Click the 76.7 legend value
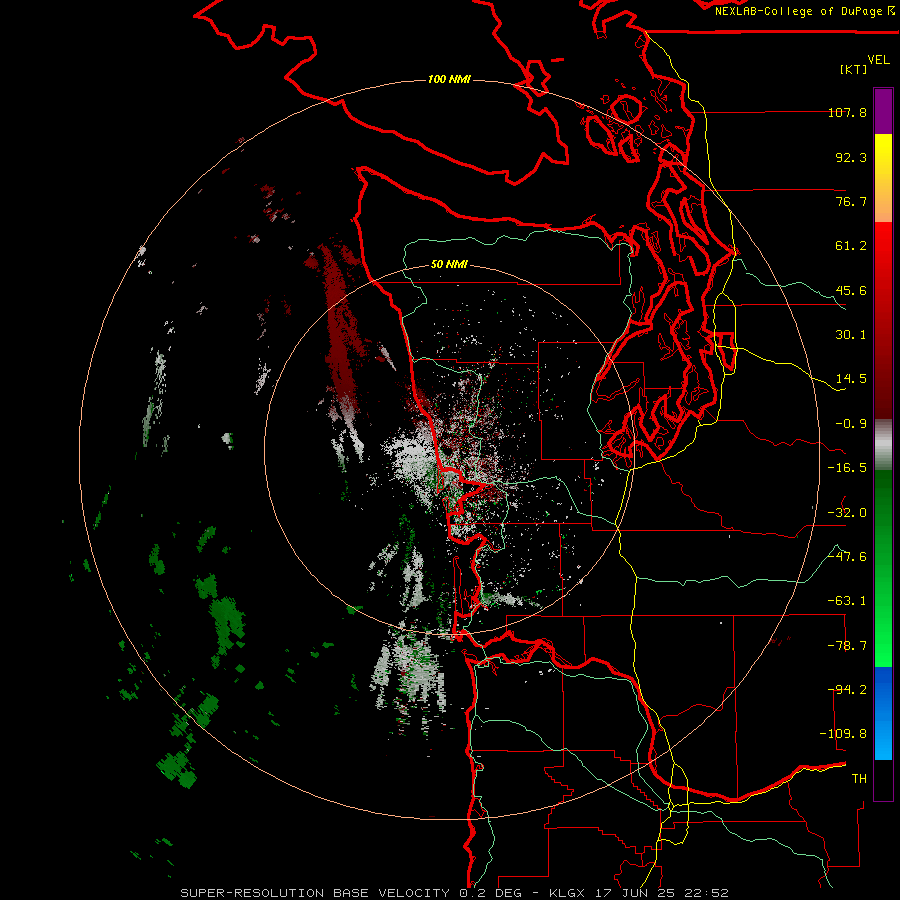 tap(851, 201)
